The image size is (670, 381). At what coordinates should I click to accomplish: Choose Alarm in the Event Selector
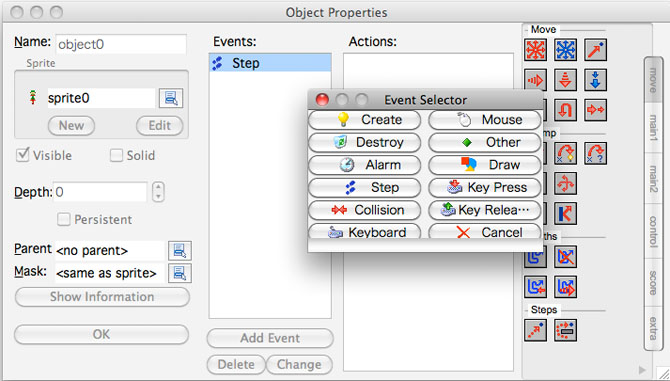[364, 165]
